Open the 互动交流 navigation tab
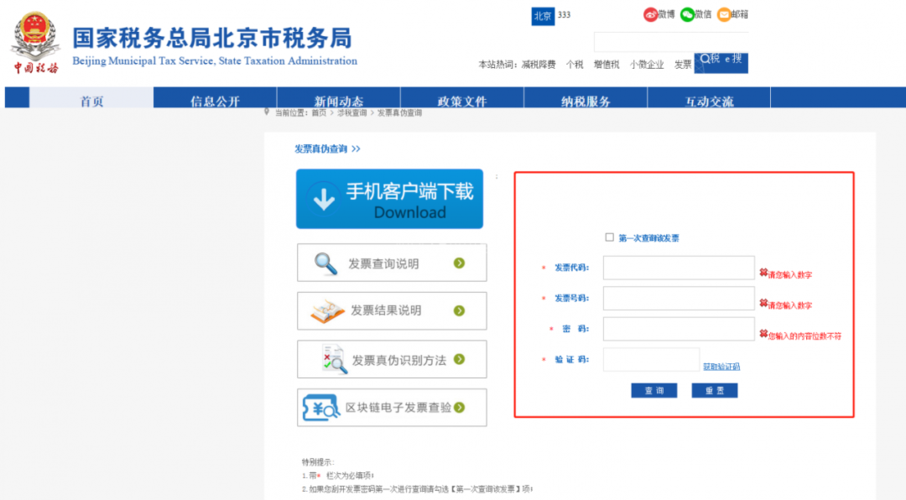This screenshot has width=906, height=500. click(x=709, y=98)
